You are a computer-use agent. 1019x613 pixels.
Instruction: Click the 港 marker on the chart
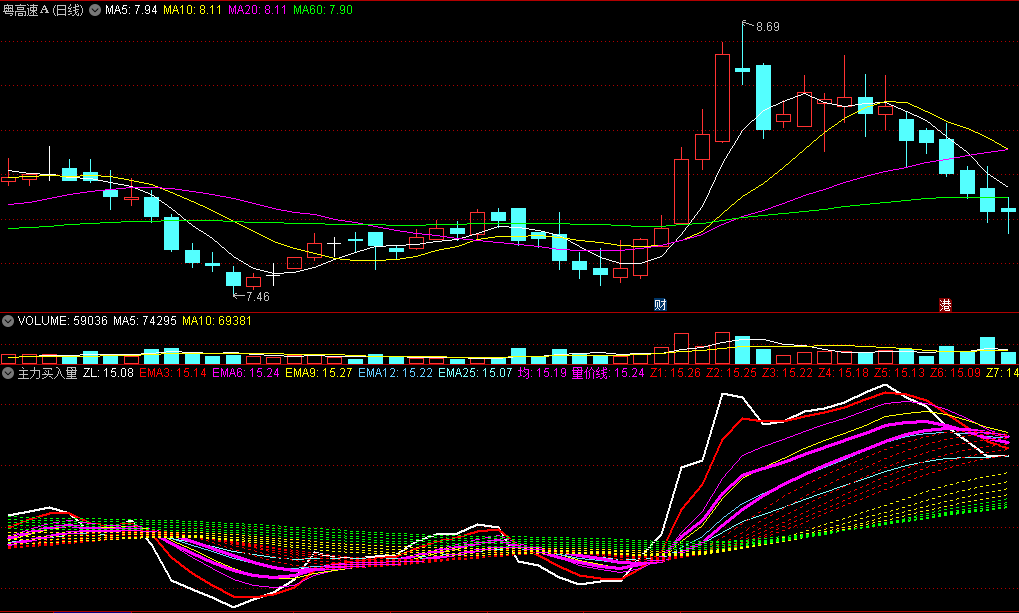945,305
